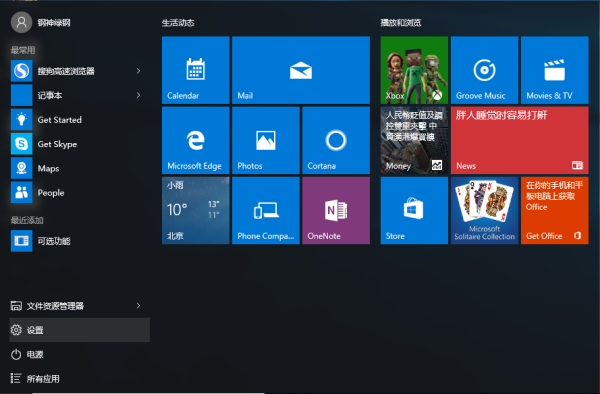Click the 最常用 section label
This screenshot has height=394, width=600.
pyautogui.click(x=23, y=50)
